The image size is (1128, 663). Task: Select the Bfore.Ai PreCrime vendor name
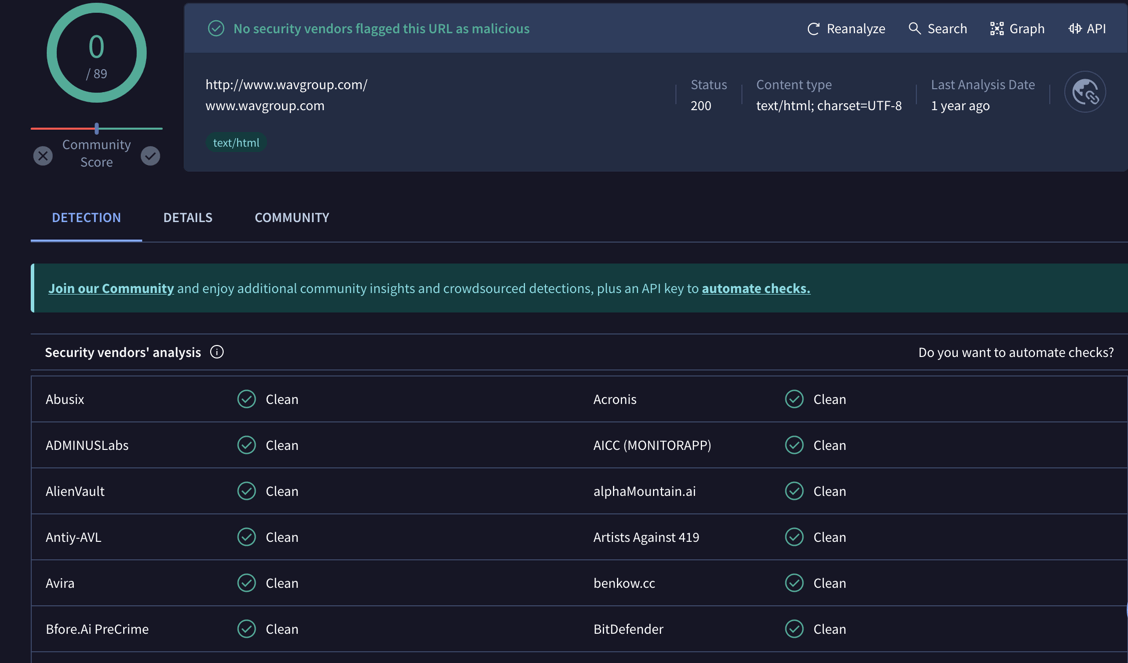click(97, 629)
